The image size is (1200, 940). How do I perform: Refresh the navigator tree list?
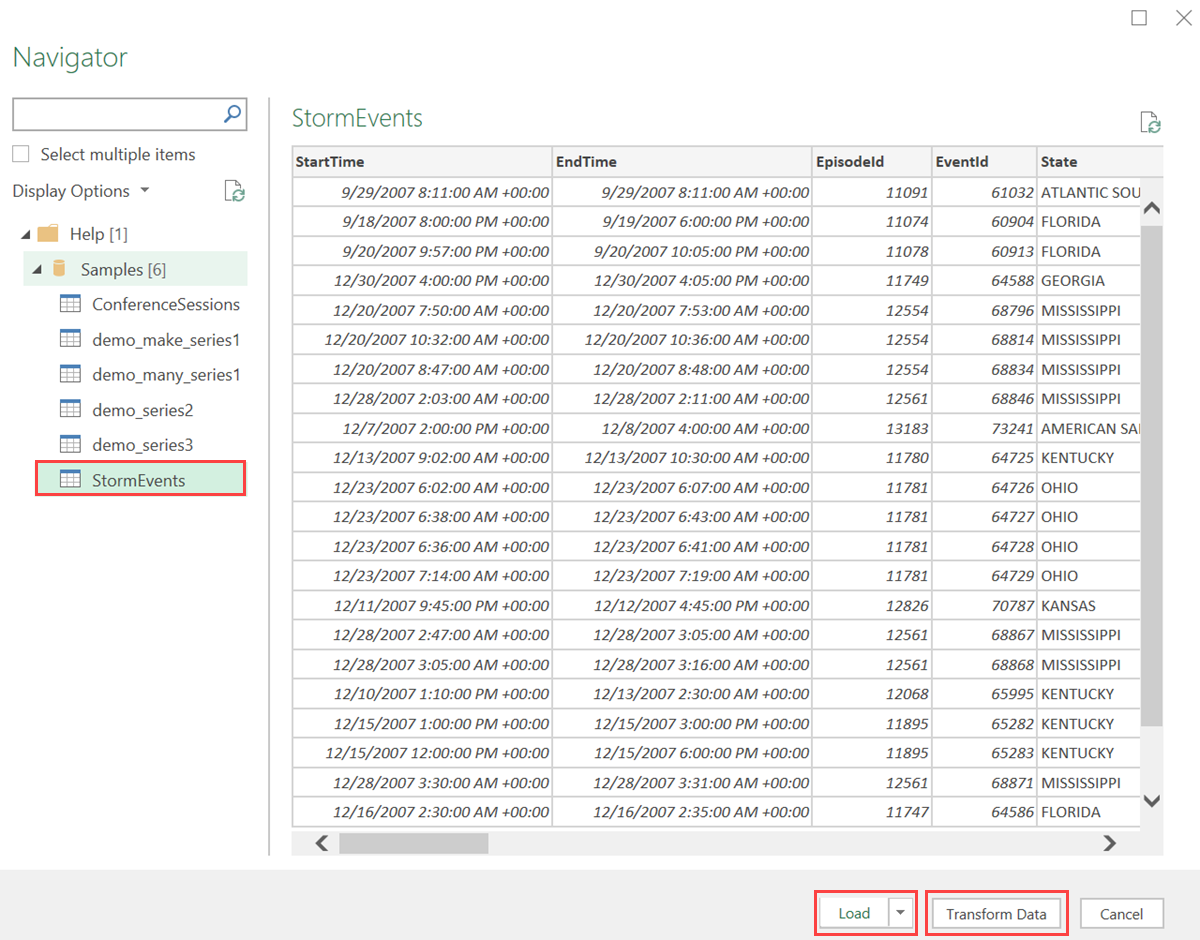click(234, 191)
